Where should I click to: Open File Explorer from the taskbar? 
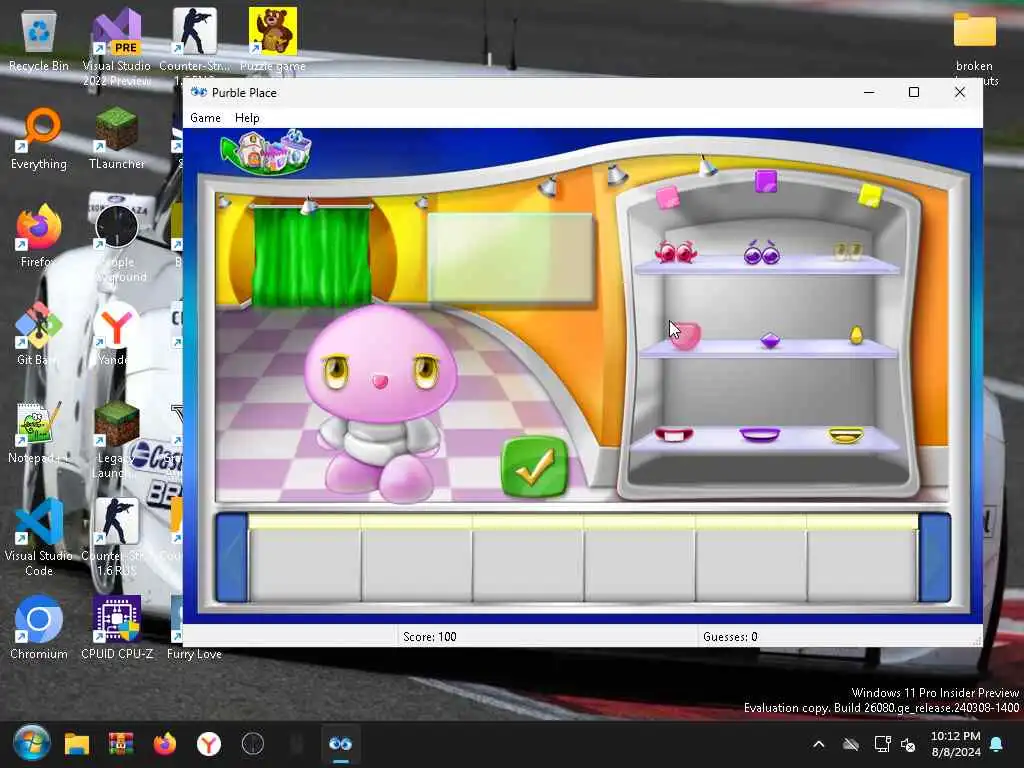click(76, 744)
